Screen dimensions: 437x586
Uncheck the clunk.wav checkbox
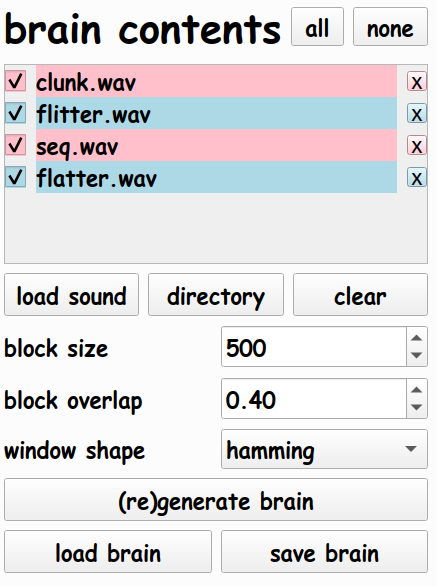(x=16, y=81)
